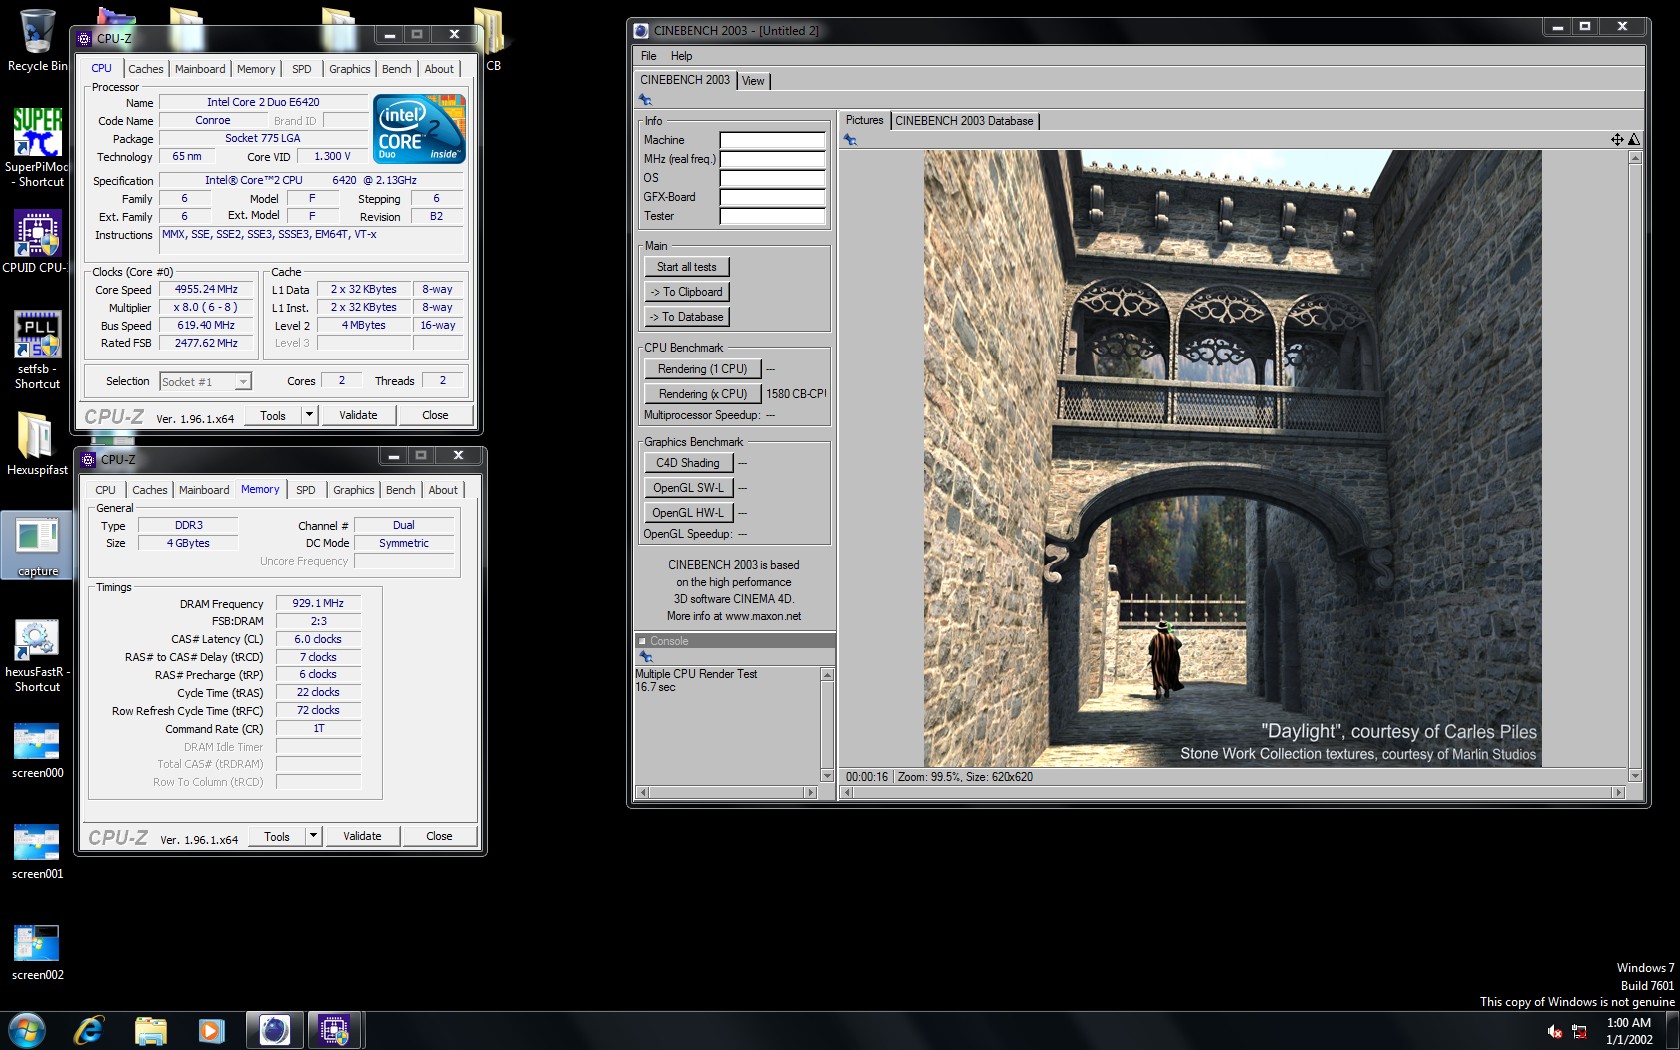Select Pictures tab in CINEBENCH
1680x1050 pixels.
coord(864,120)
